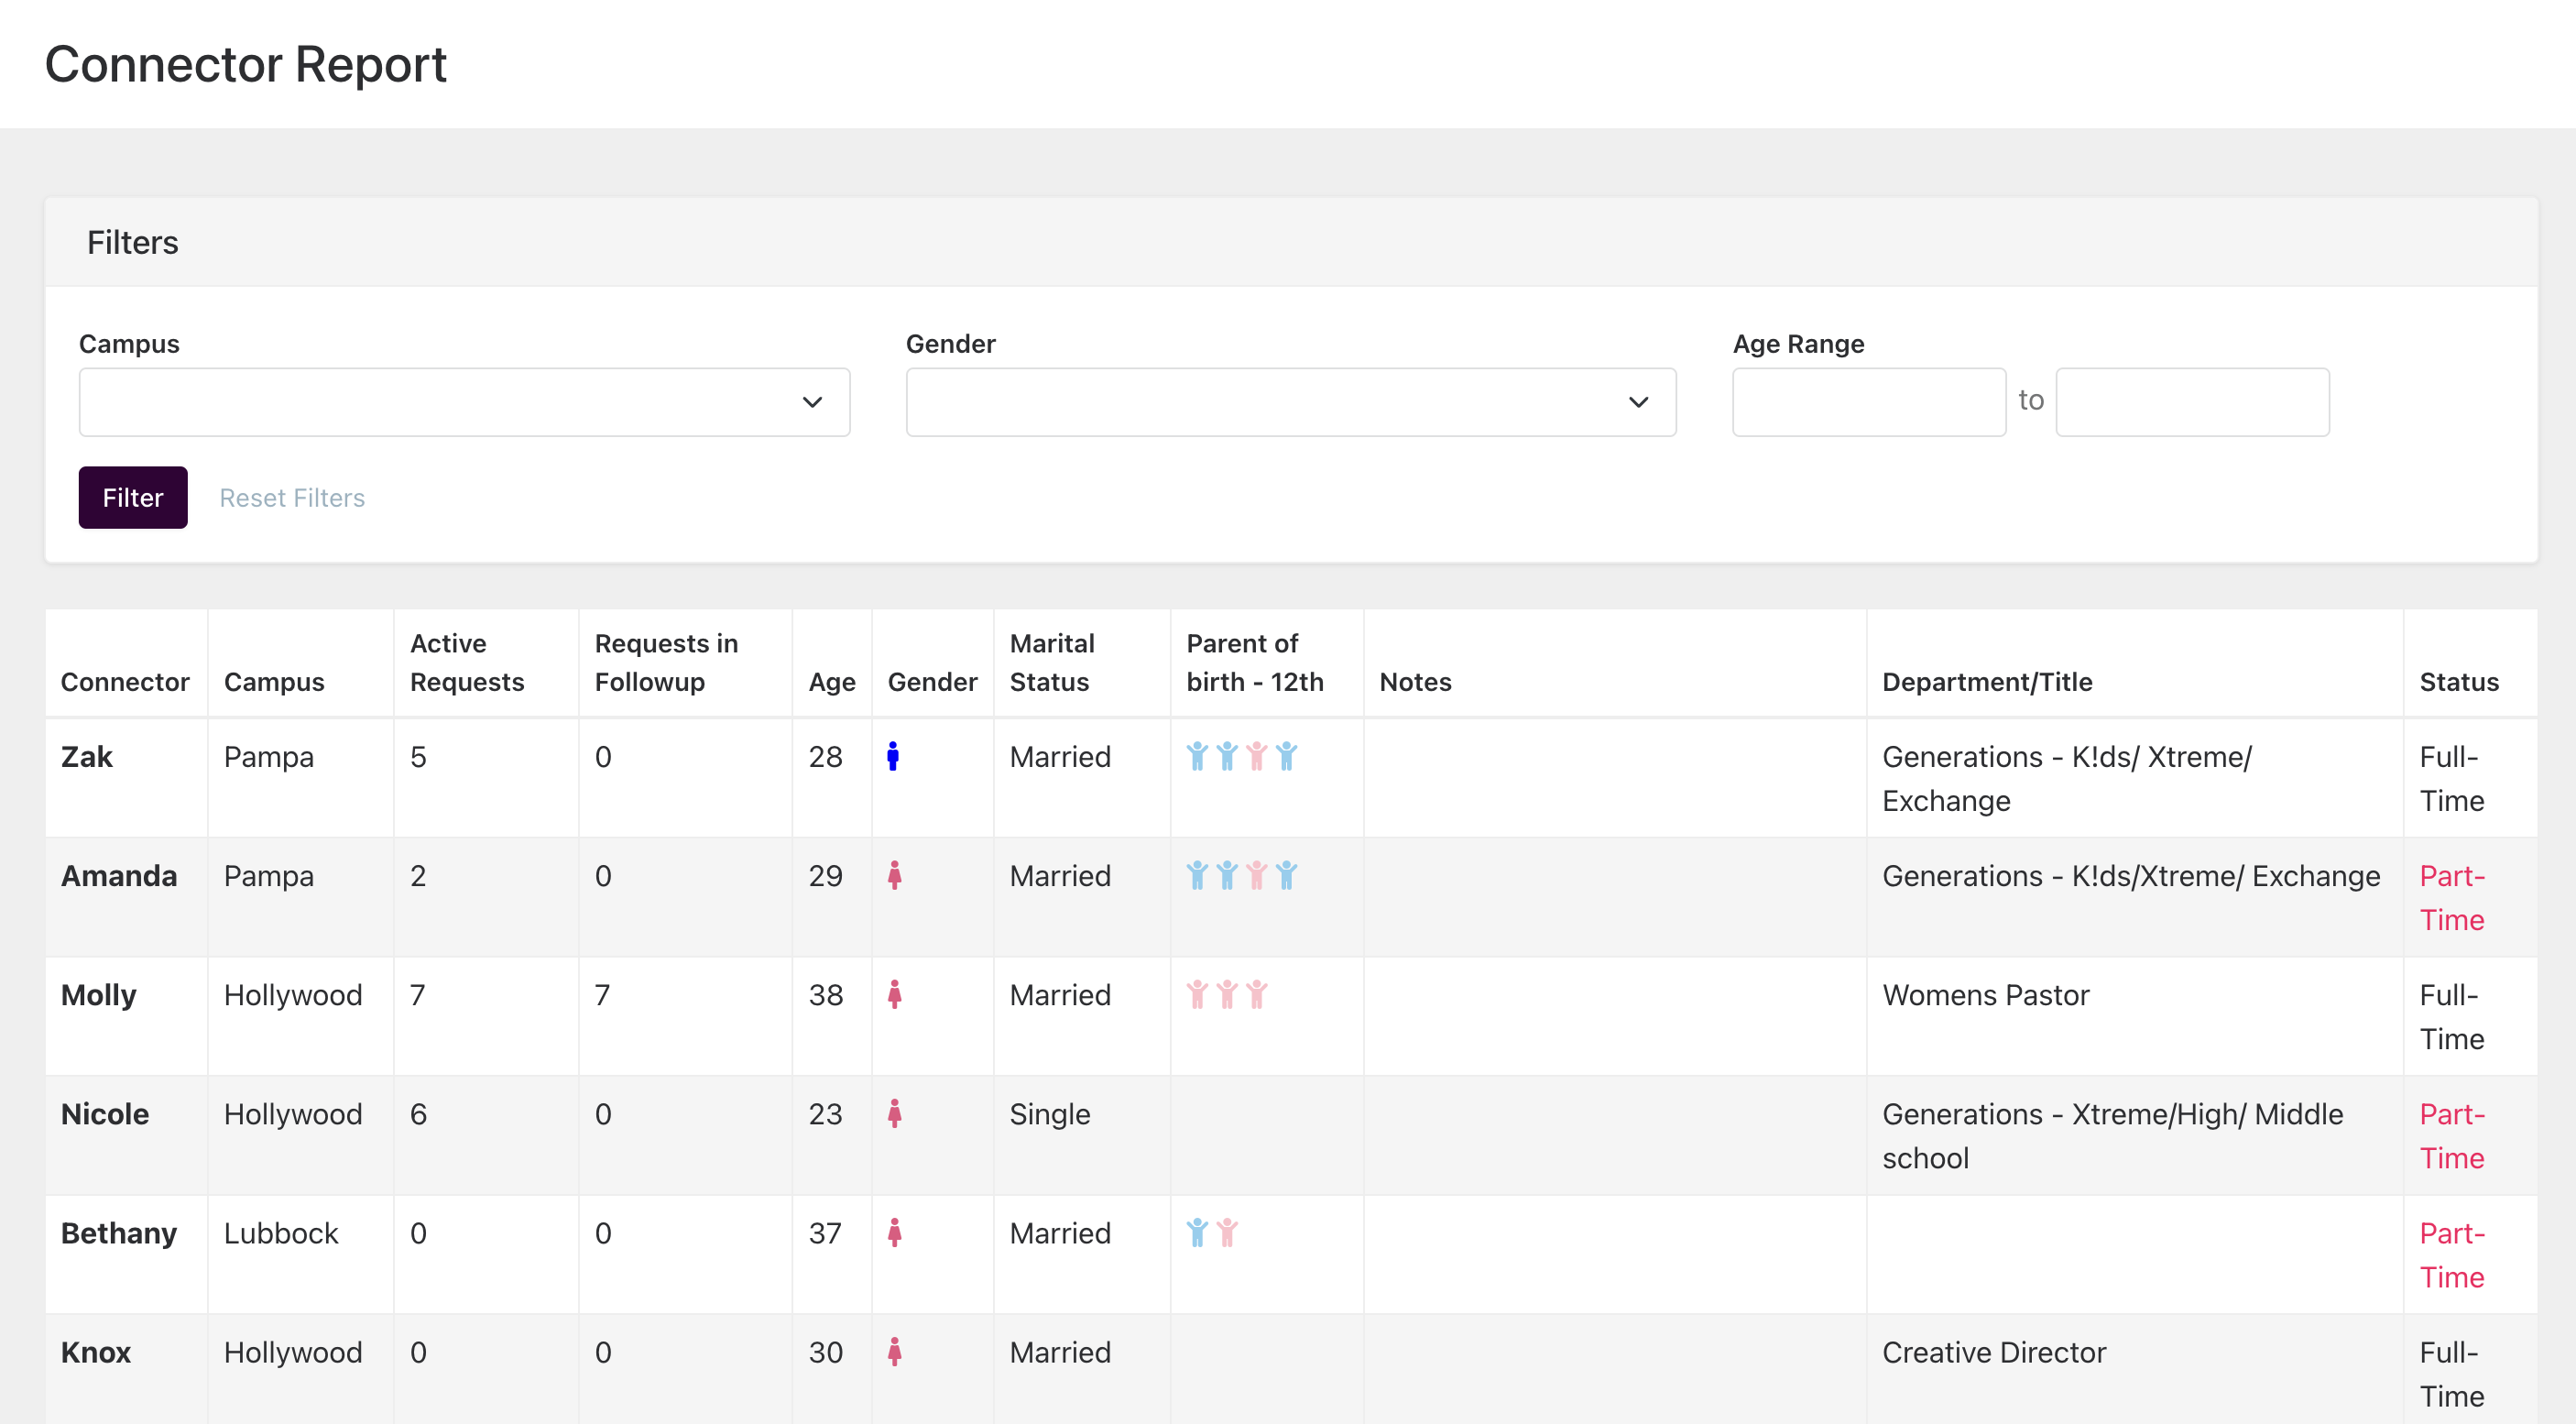Screen dimensions: 2576x1424
Task: Click the Reset Filters link
Action: pos(292,498)
